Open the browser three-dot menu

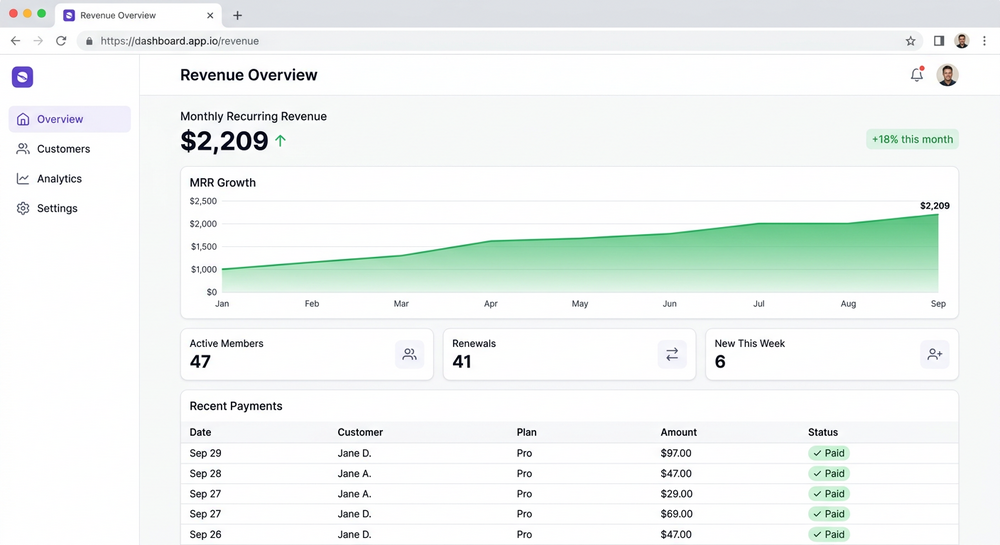(984, 41)
